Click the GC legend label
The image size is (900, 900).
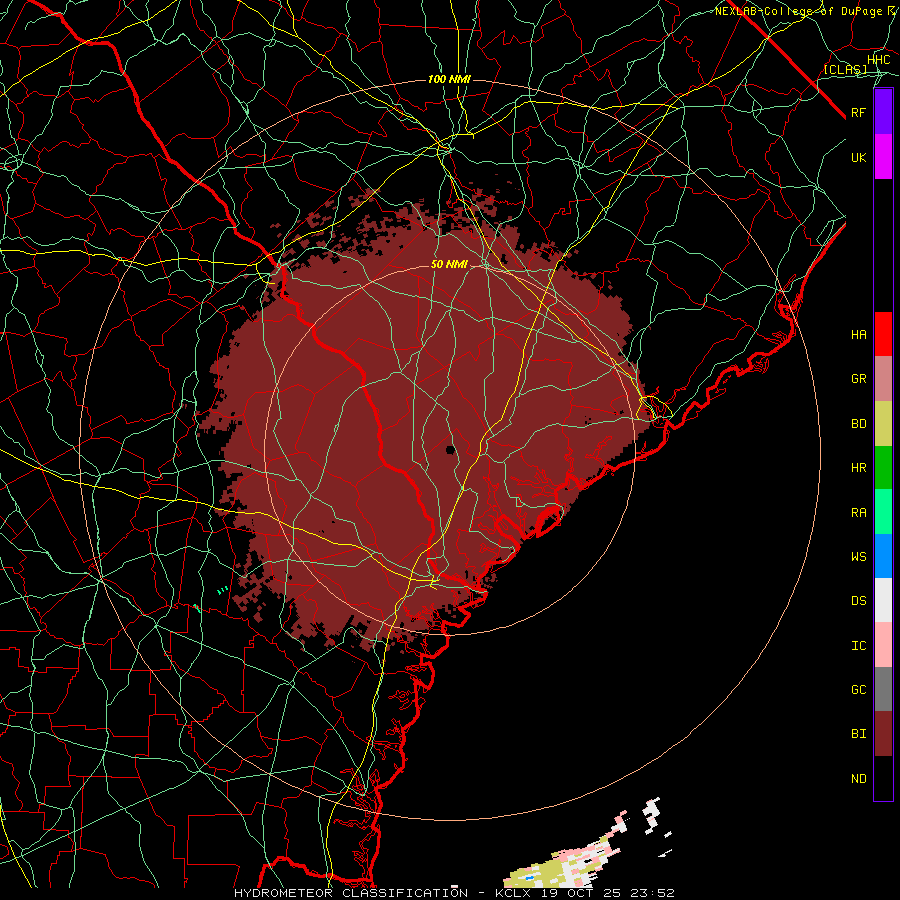858,689
